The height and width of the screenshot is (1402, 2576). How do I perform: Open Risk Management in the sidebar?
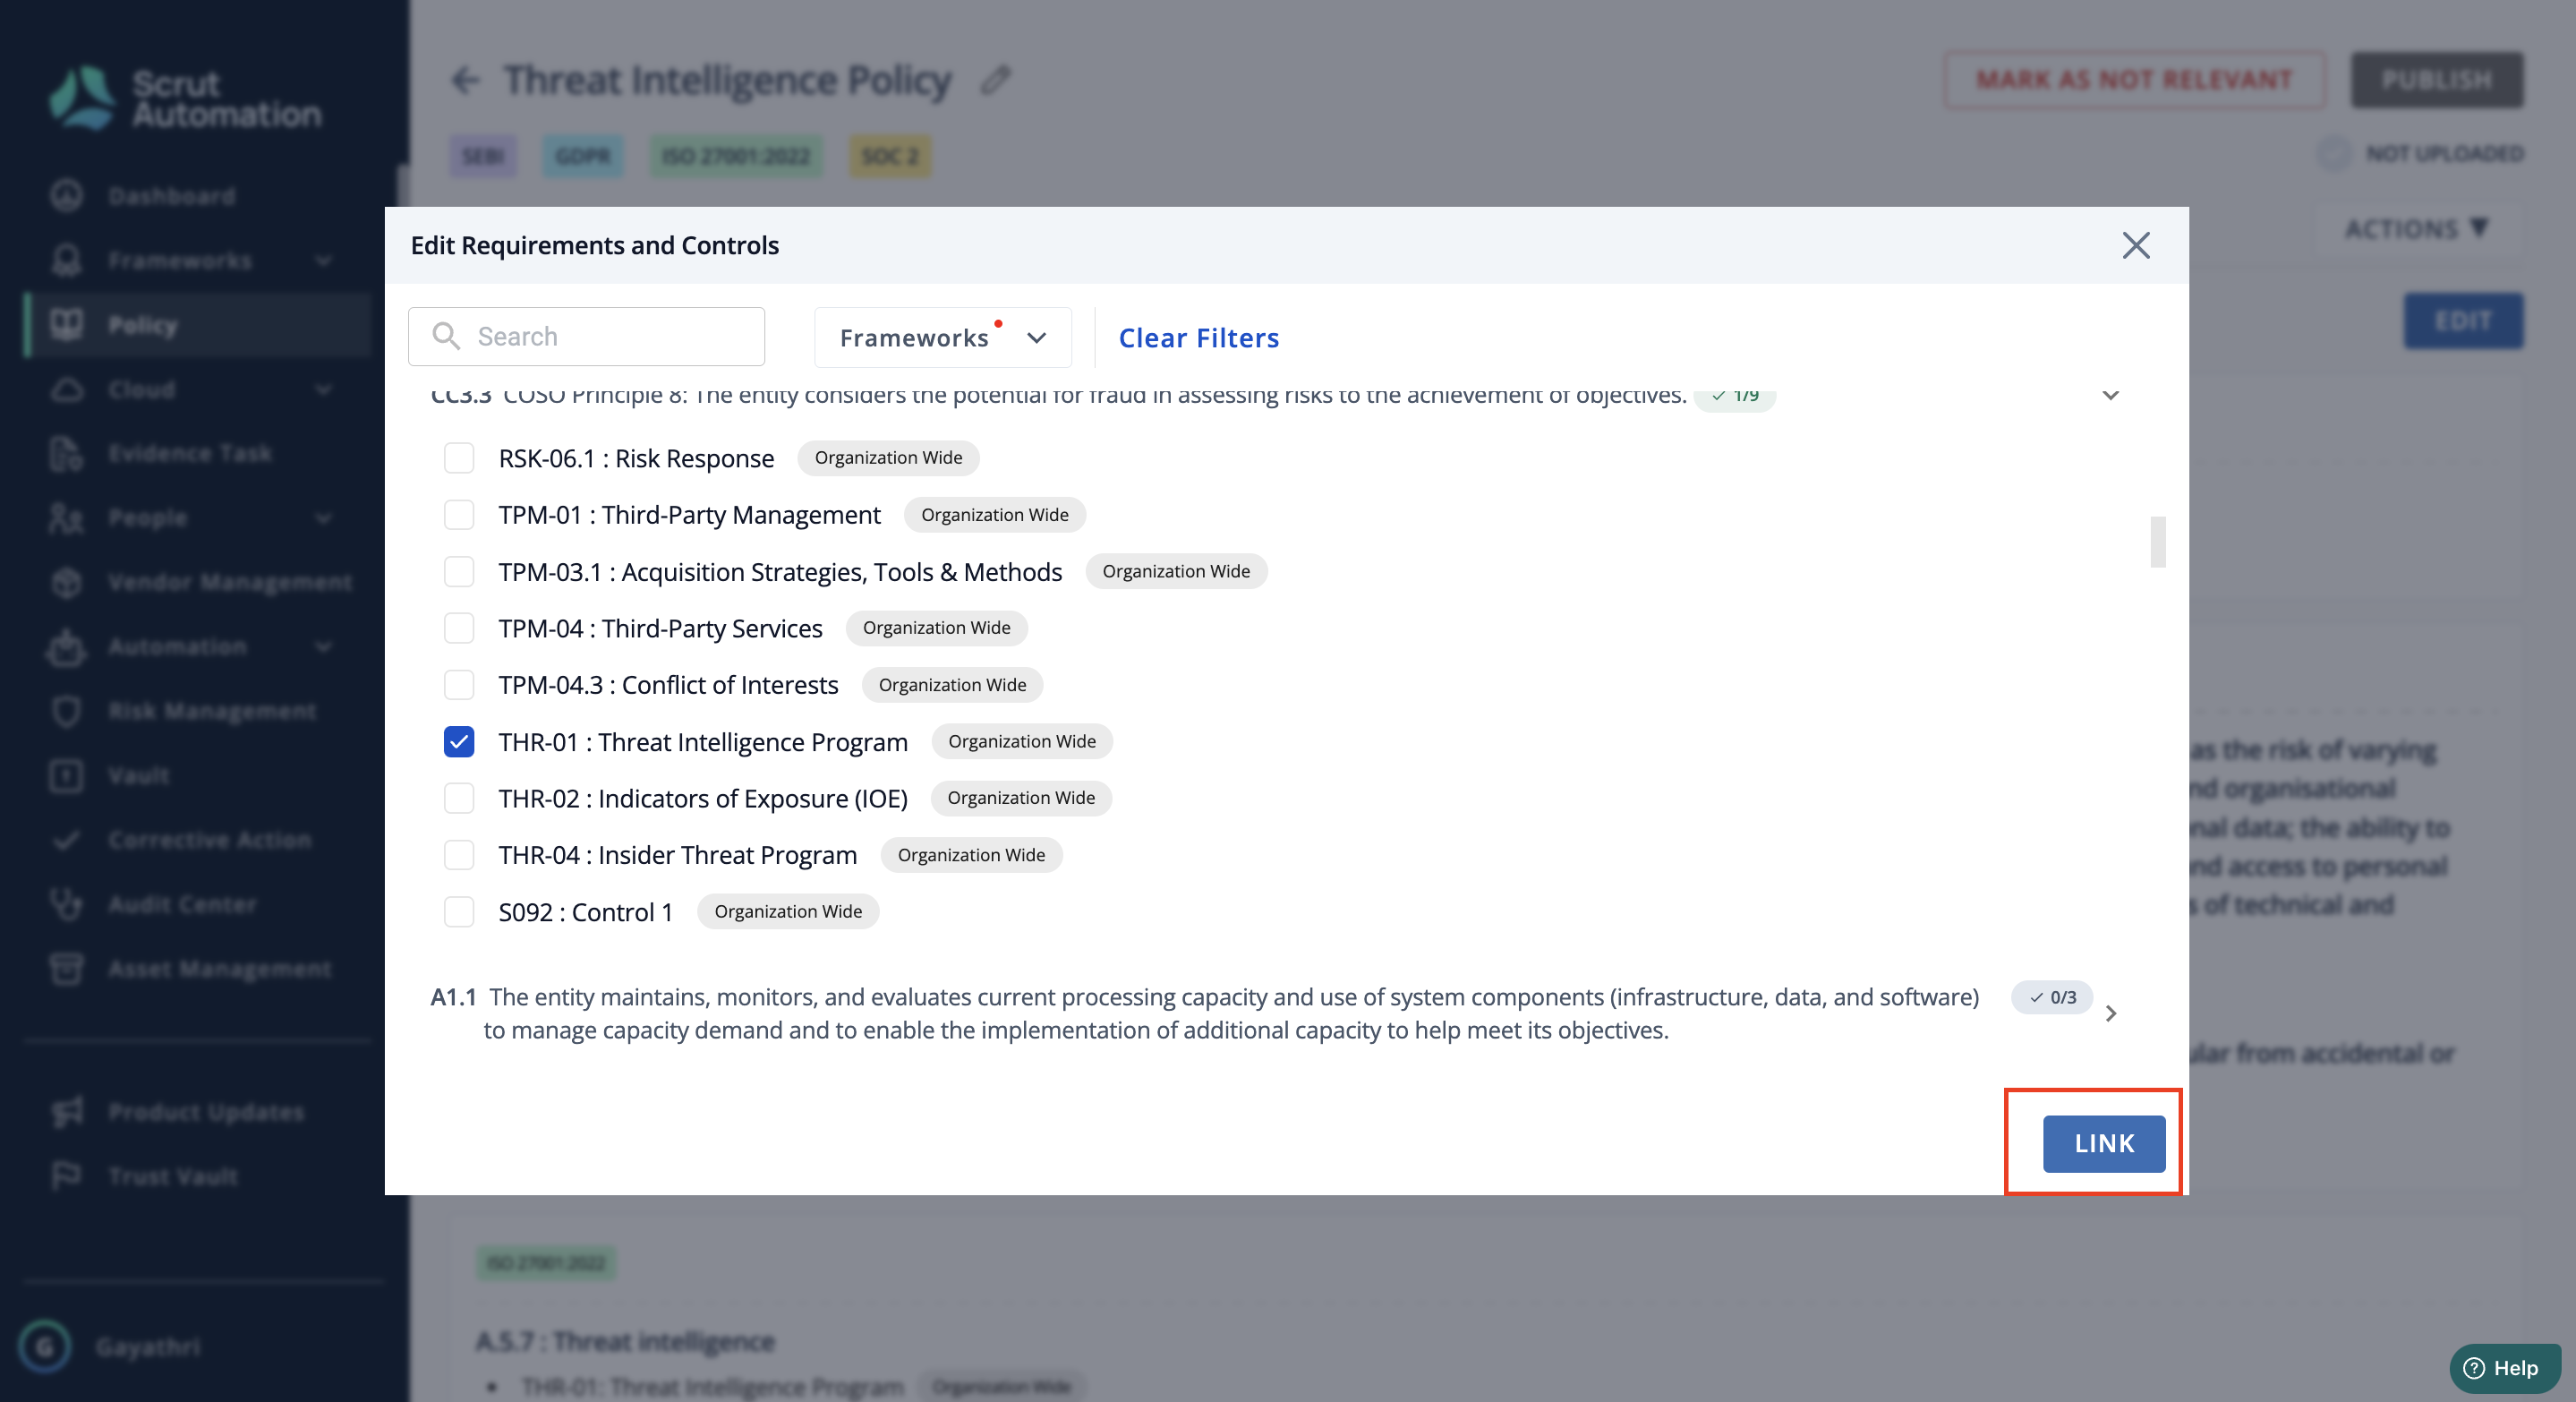click(212, 711)
